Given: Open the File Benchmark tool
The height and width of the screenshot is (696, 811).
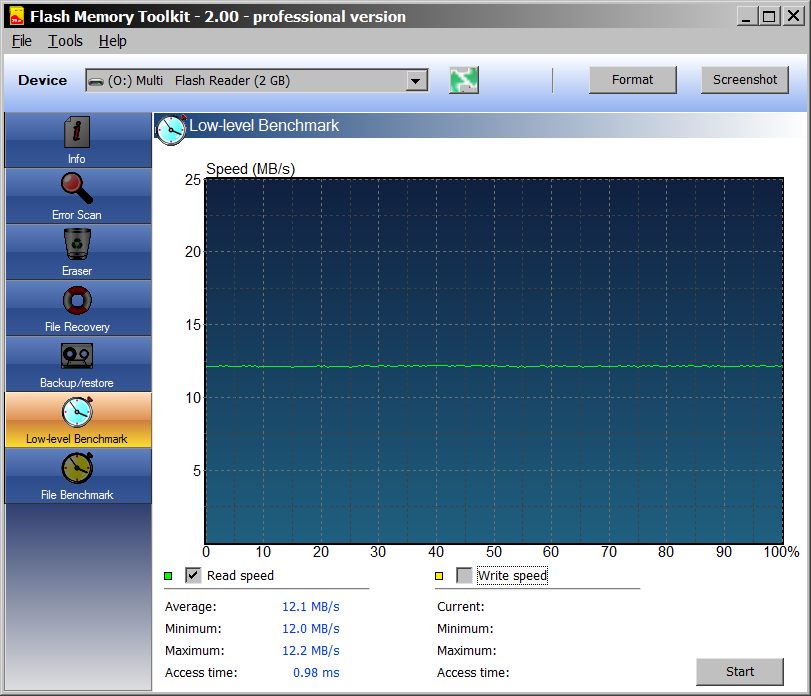Looking at the screenshot, I should point(77,476).
